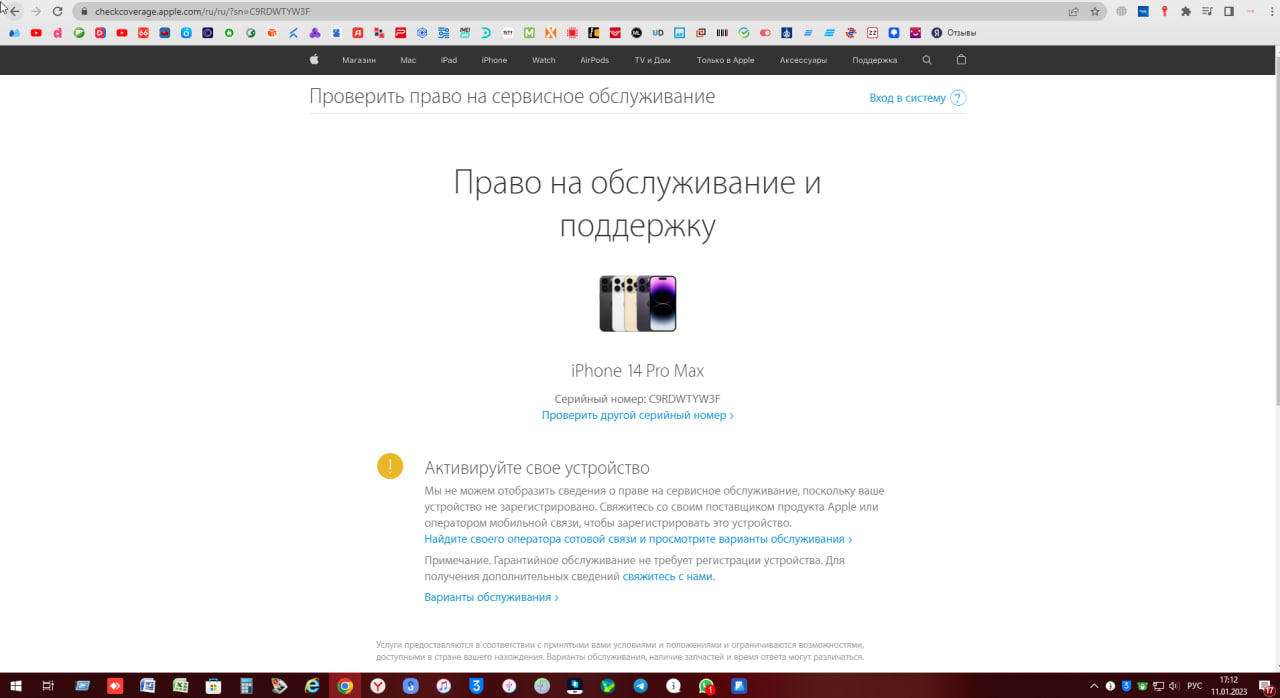Click the iPhone 14 Pro Max image
The width and height of the screenshot is (1280, 698).
pyautogui.click(x=637, y=304)
